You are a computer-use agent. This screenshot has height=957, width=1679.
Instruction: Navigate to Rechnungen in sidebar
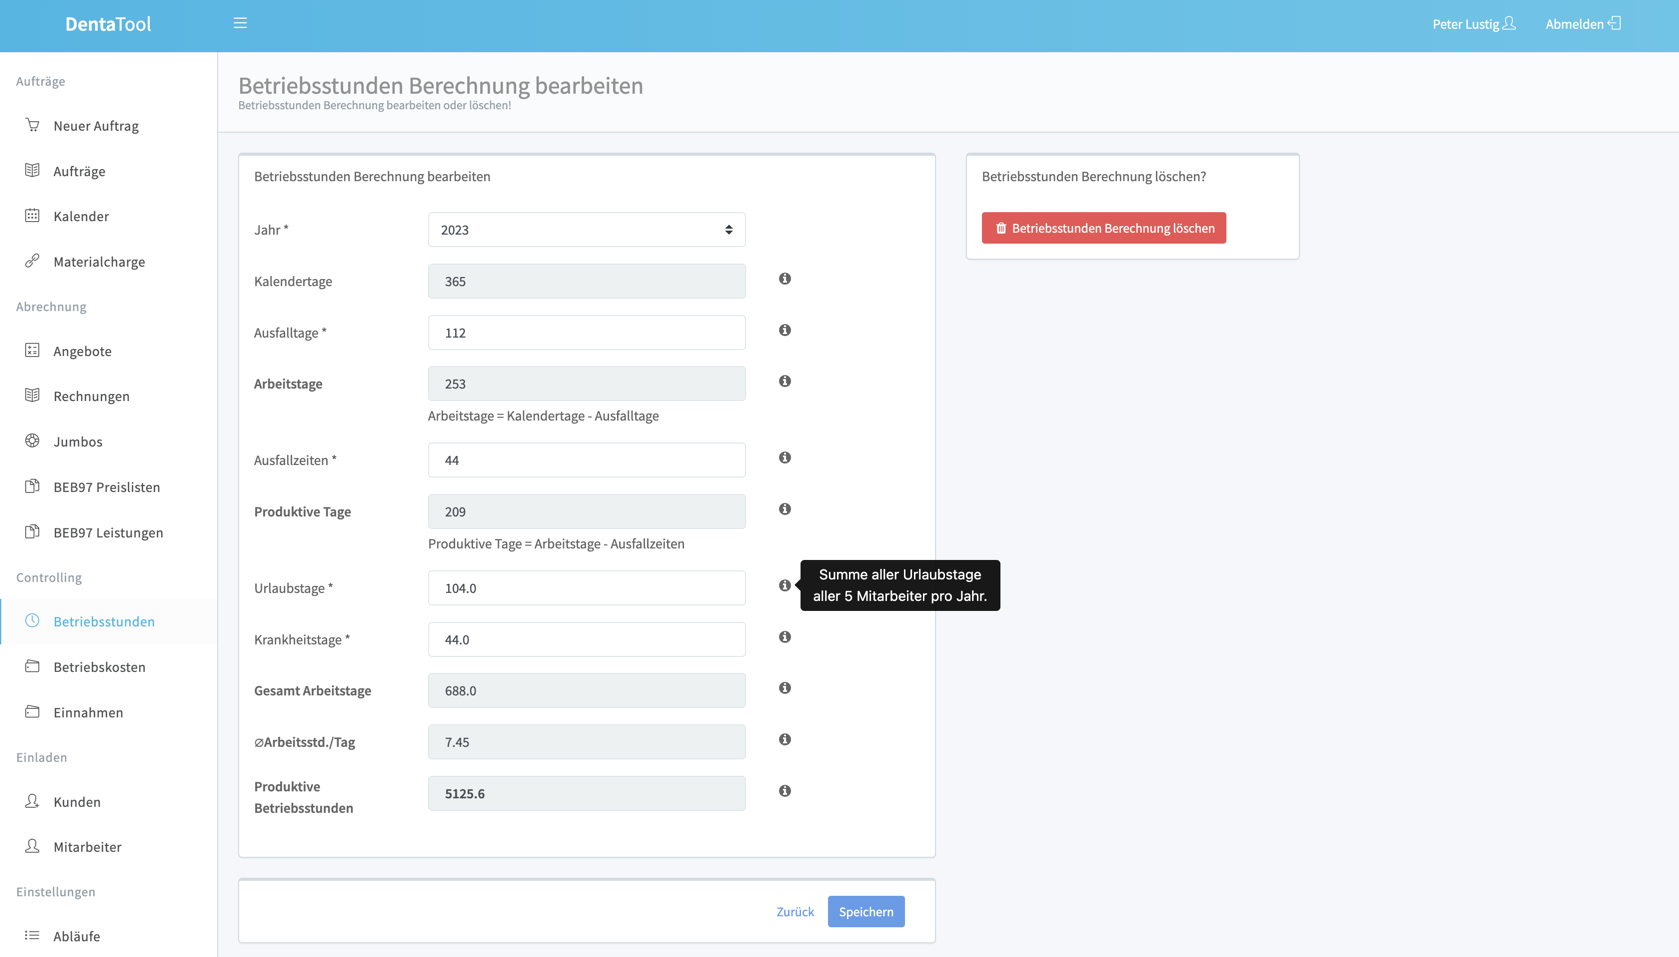coord(91,396)
